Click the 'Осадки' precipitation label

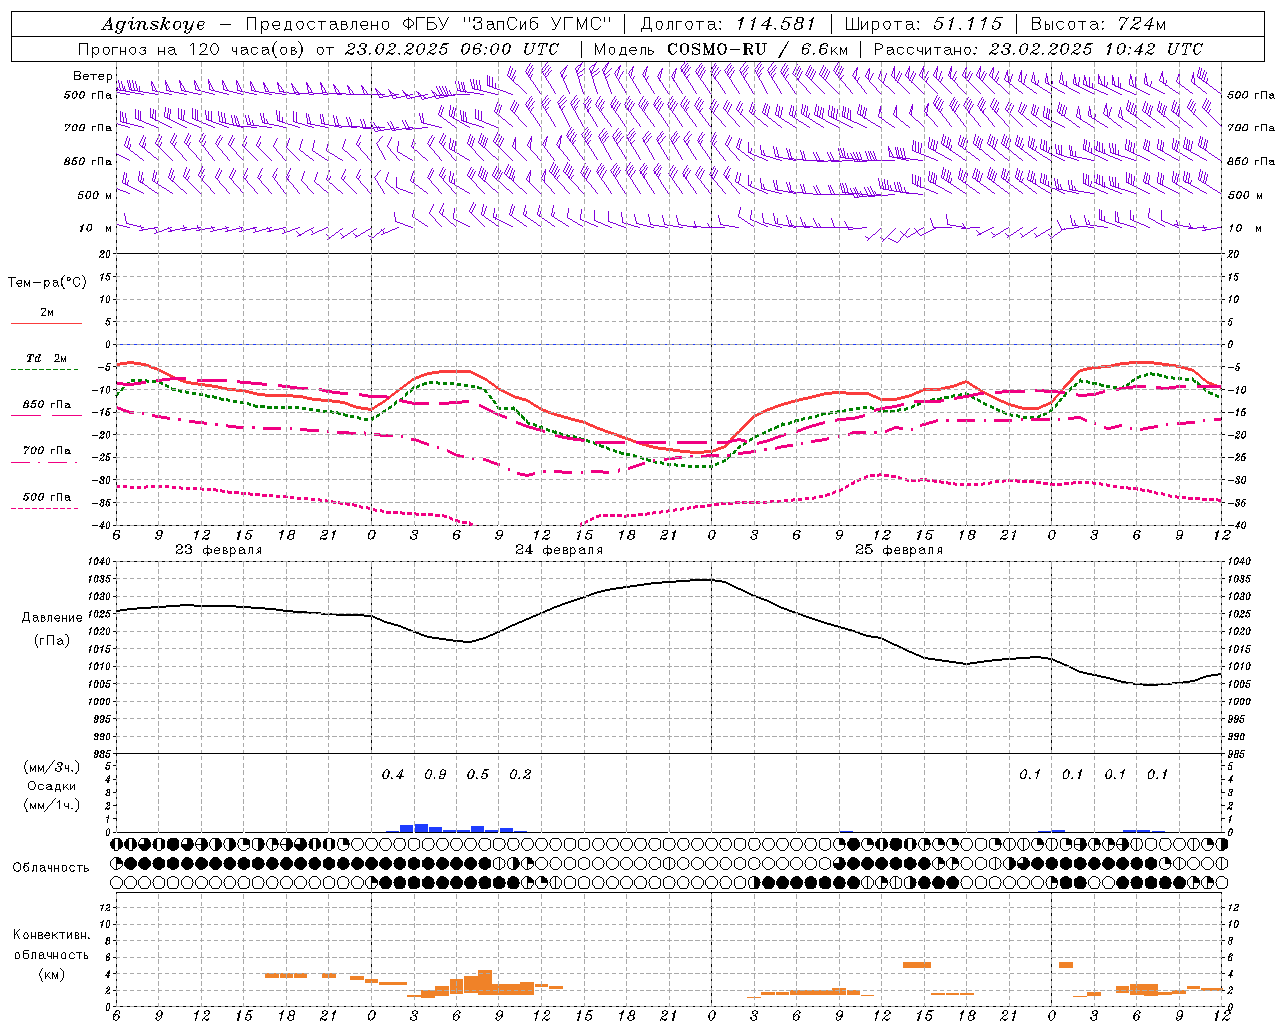pyautogui.click(x=50, y=786)
